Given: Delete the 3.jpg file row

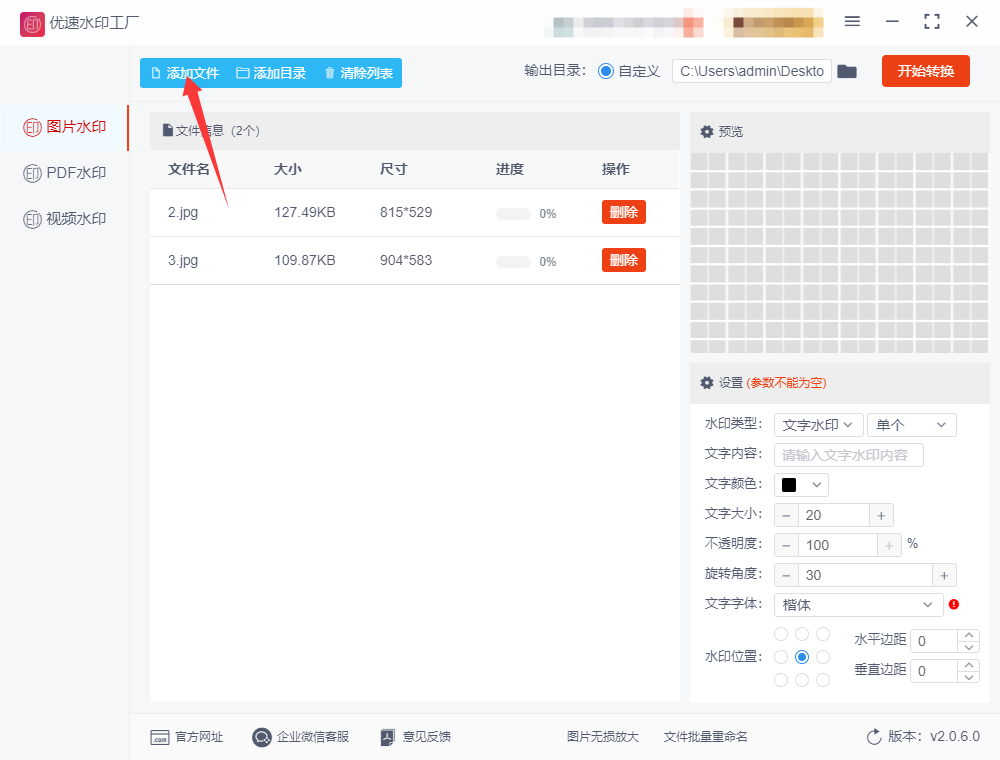Looking at the screenshot, I should pyautogui.click(x=624, y=260).
